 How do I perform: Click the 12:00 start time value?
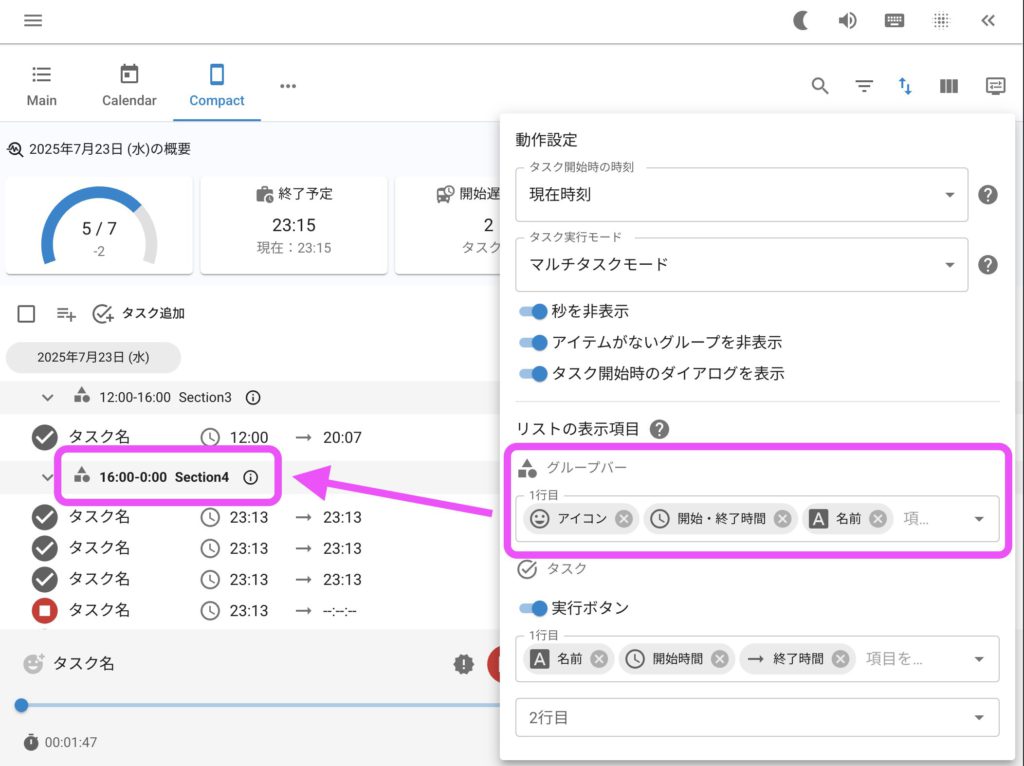click(x=249, y=438)
